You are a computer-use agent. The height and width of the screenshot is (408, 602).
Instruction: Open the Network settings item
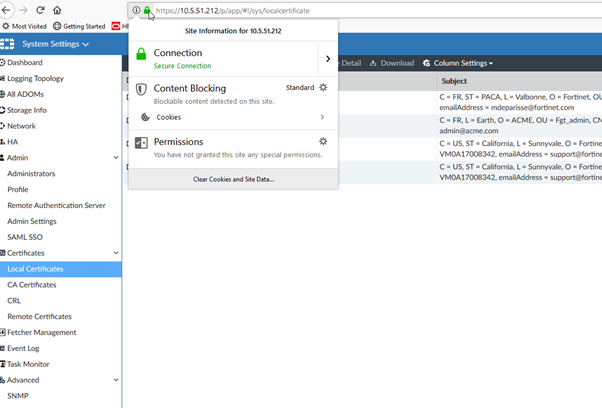pyautogui.click(x=21, y=126)
